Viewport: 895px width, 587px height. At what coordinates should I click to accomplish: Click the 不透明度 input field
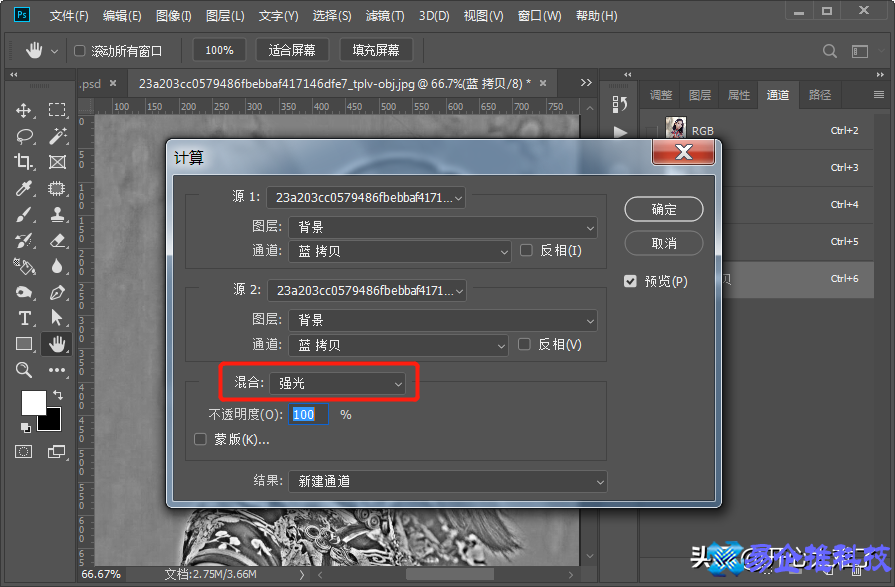point(308,414)
